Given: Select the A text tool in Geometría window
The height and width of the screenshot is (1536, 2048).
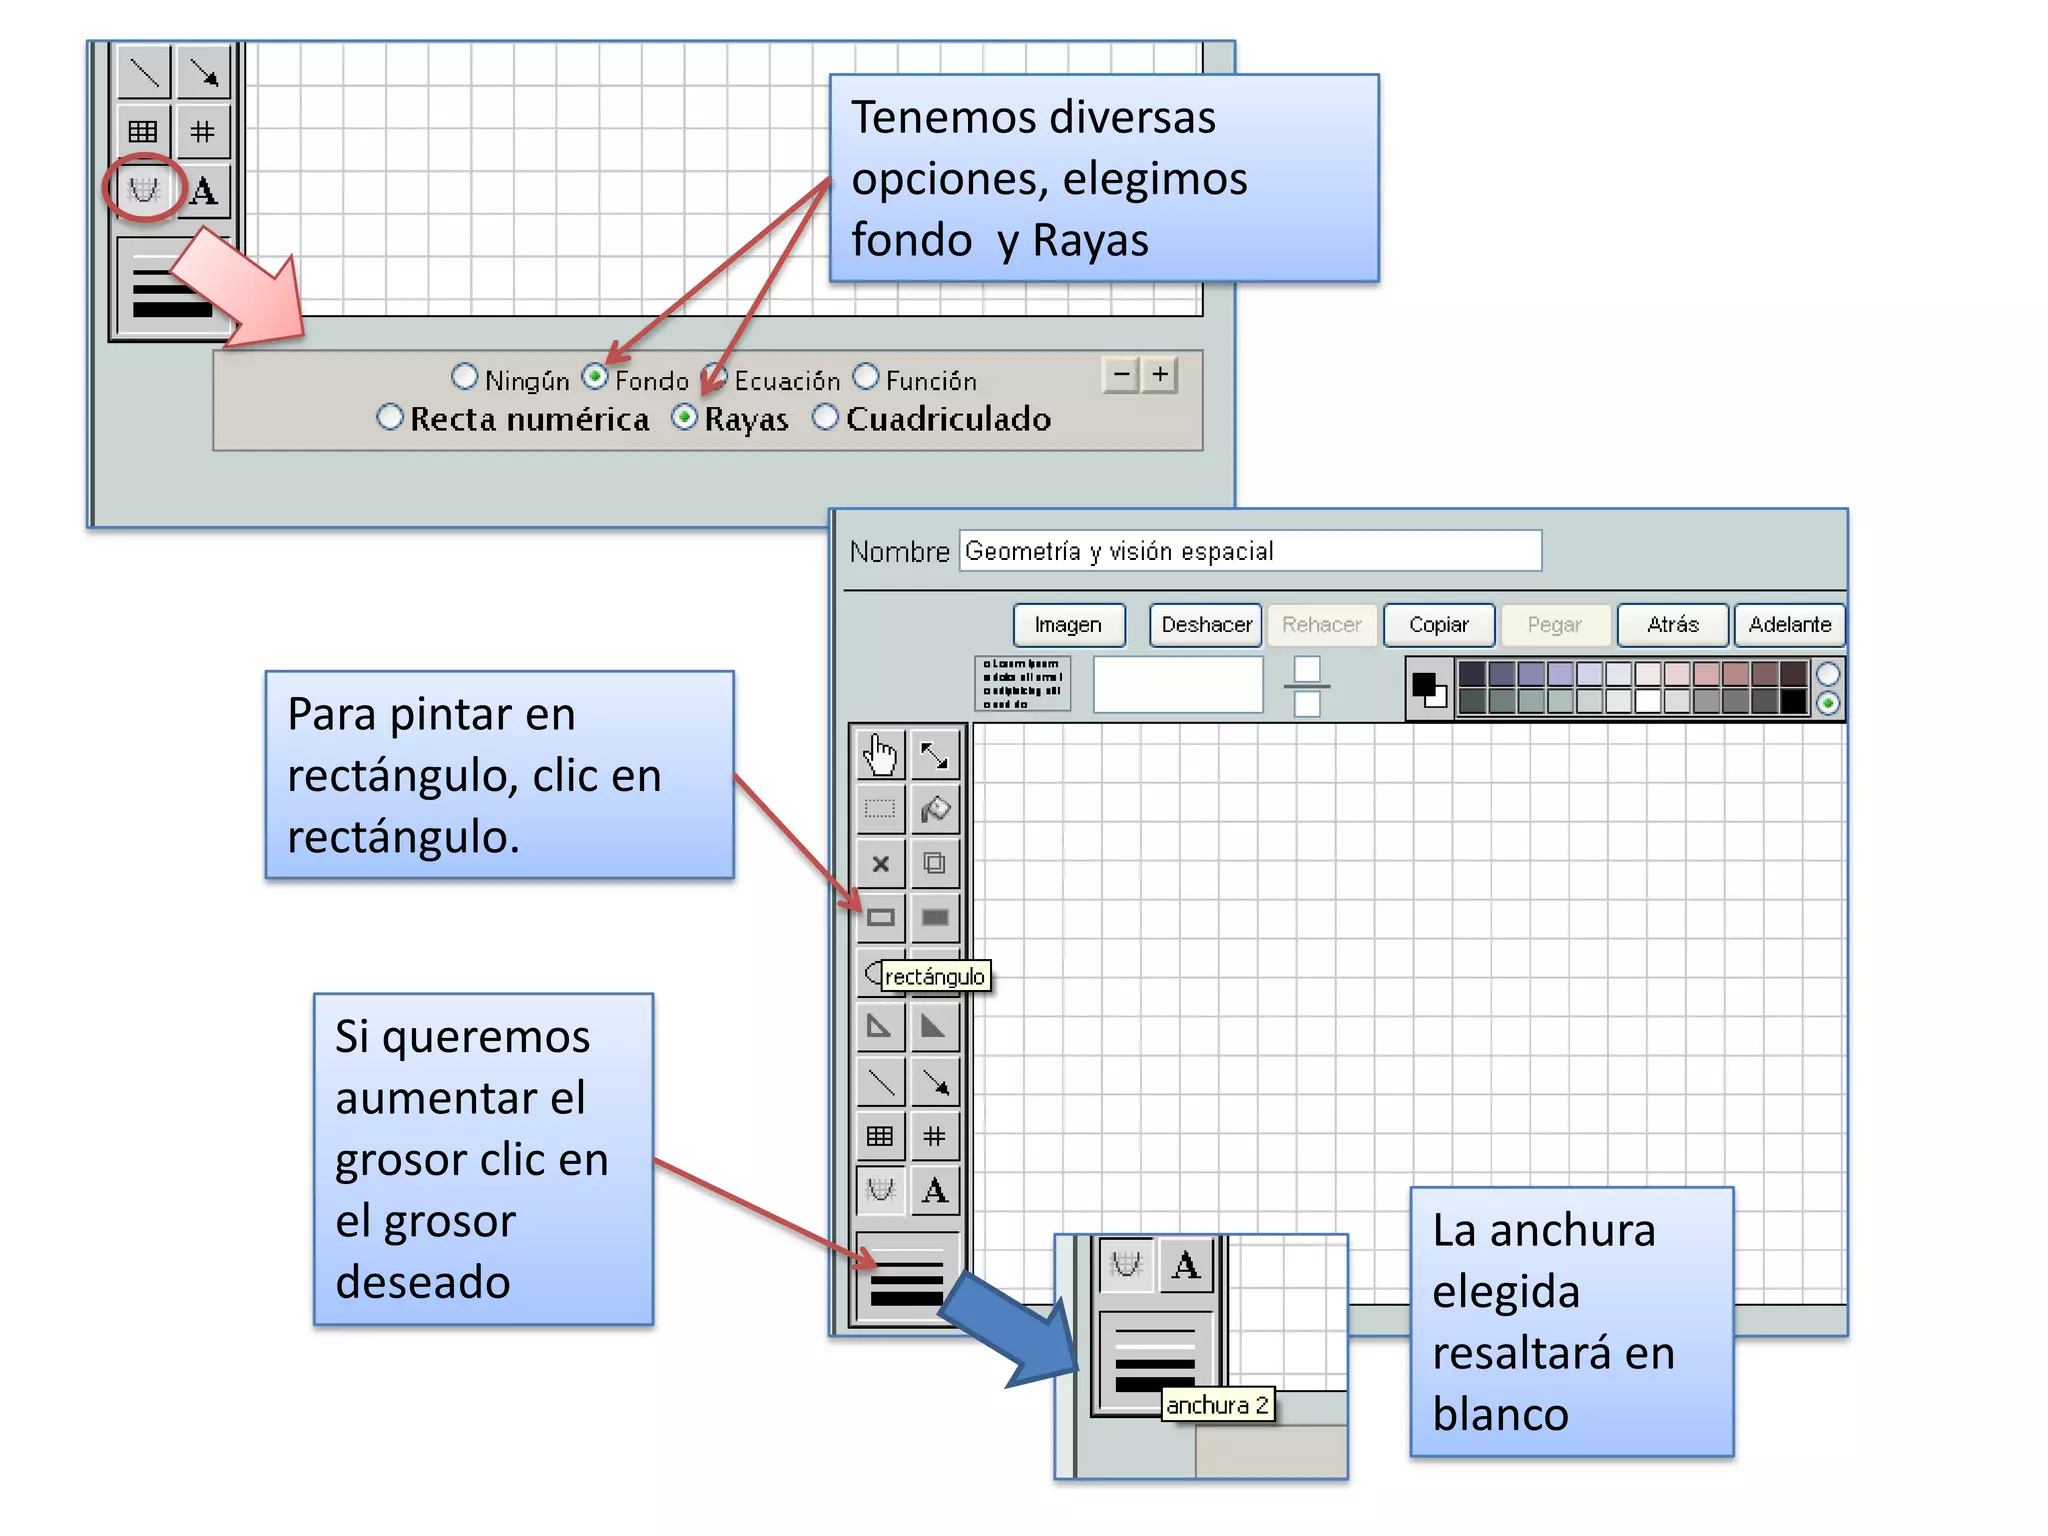Looking at the screenshot, I should (x=934, y=1190).
